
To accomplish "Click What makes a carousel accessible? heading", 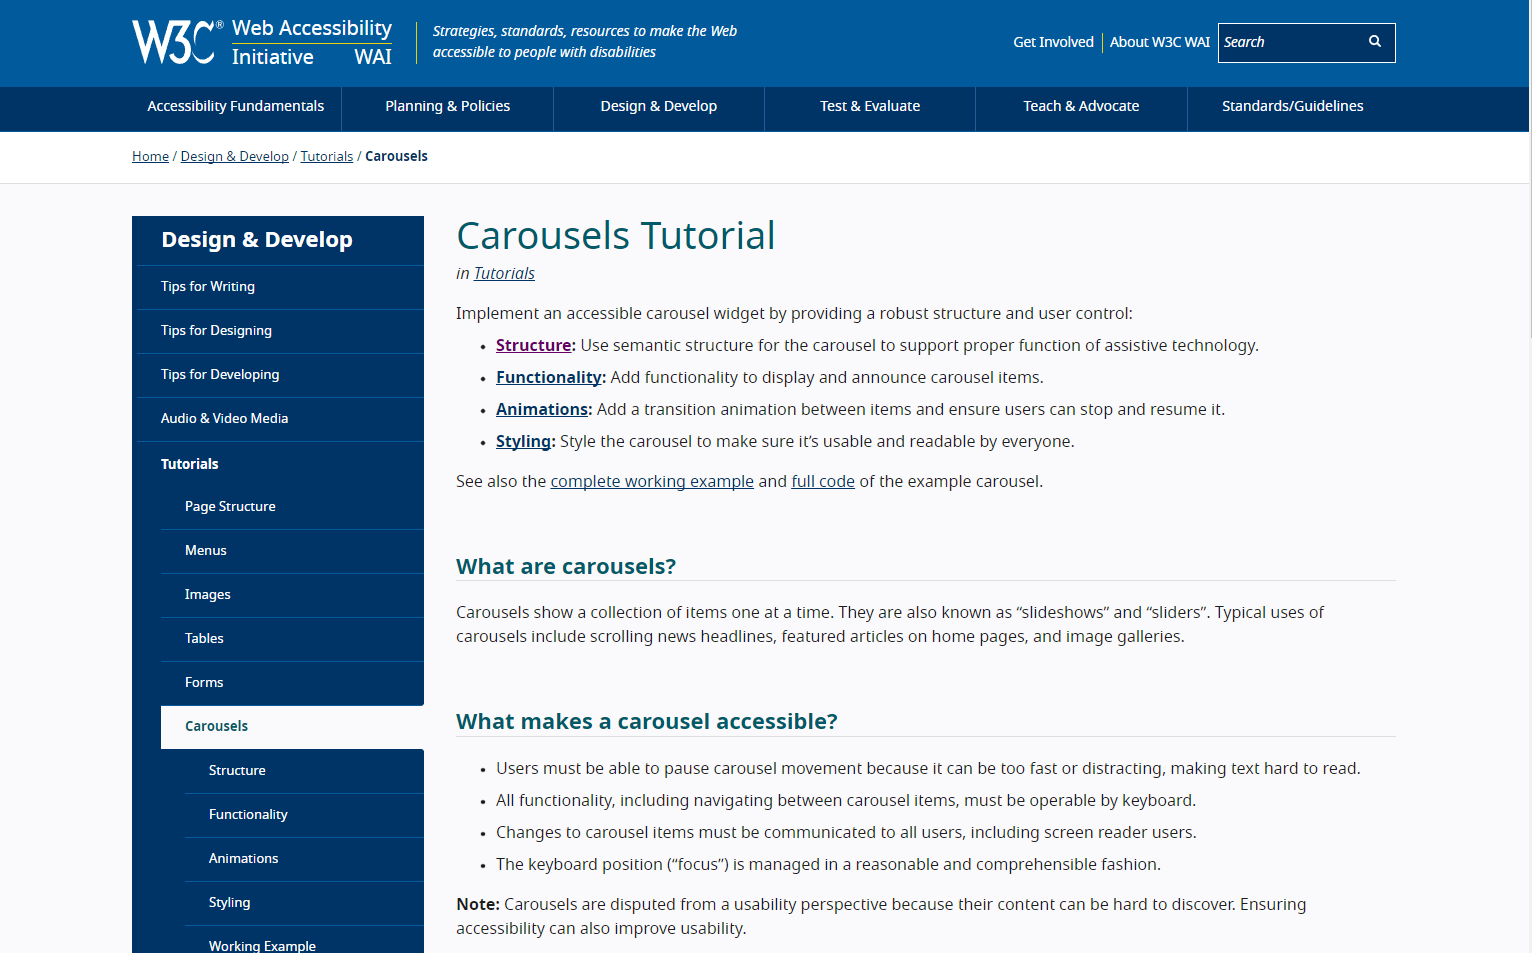I will click(647, 721).
